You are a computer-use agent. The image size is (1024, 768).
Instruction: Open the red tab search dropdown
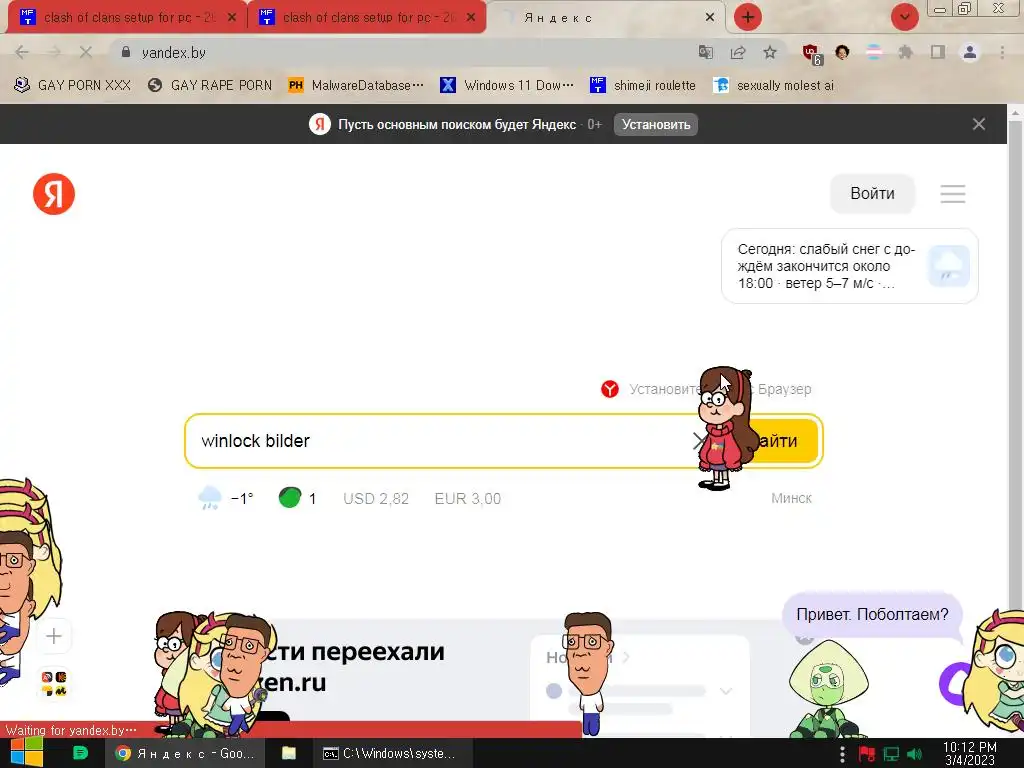point(904,17)
